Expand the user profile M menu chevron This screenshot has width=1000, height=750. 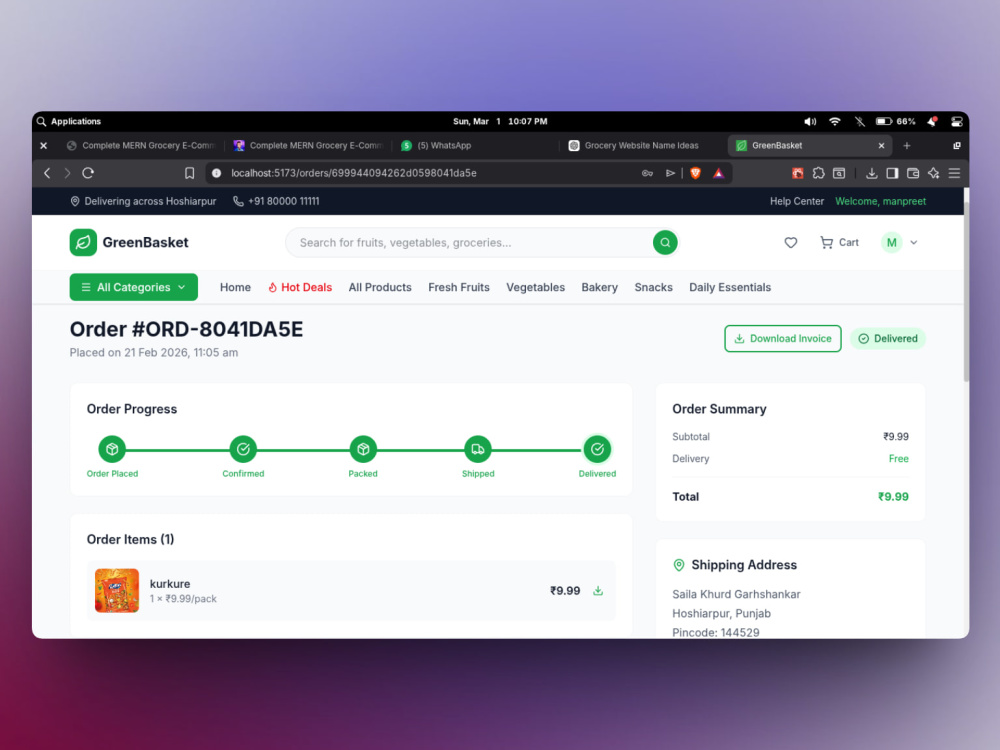click(914, 242)
